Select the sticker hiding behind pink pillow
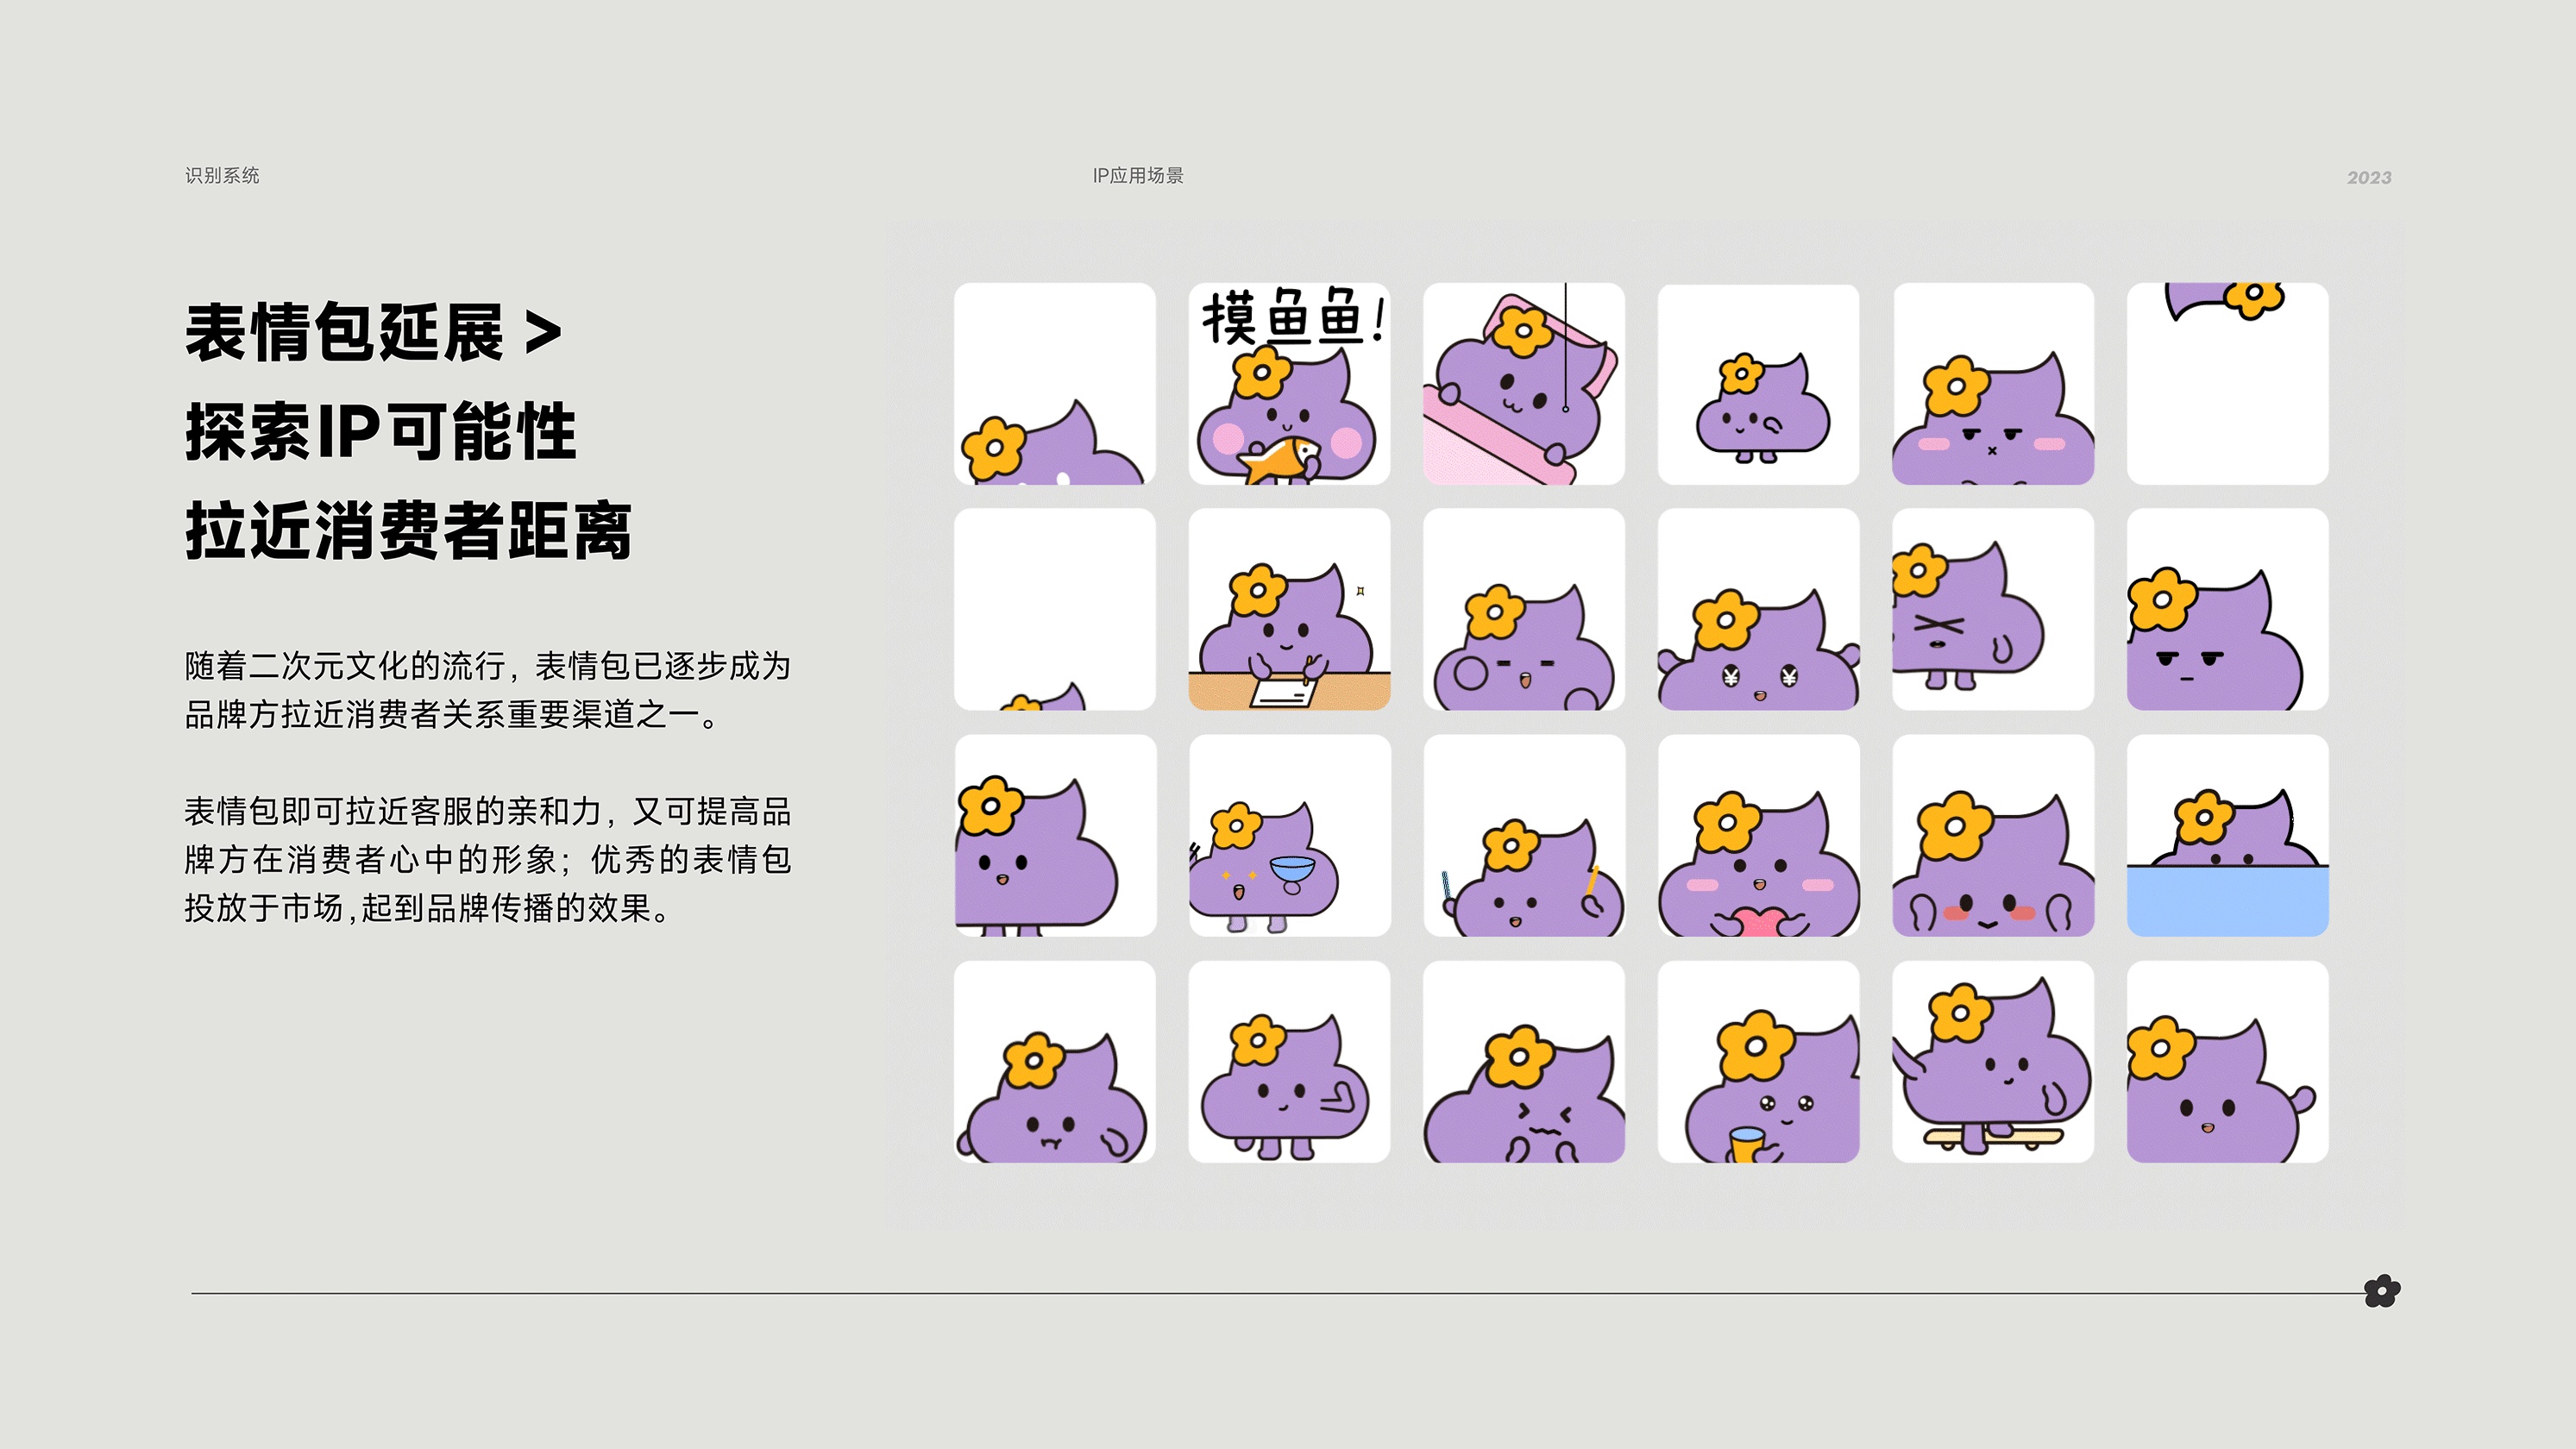Viewport: 2576px width, 1449px height. tap(1523, 384)
